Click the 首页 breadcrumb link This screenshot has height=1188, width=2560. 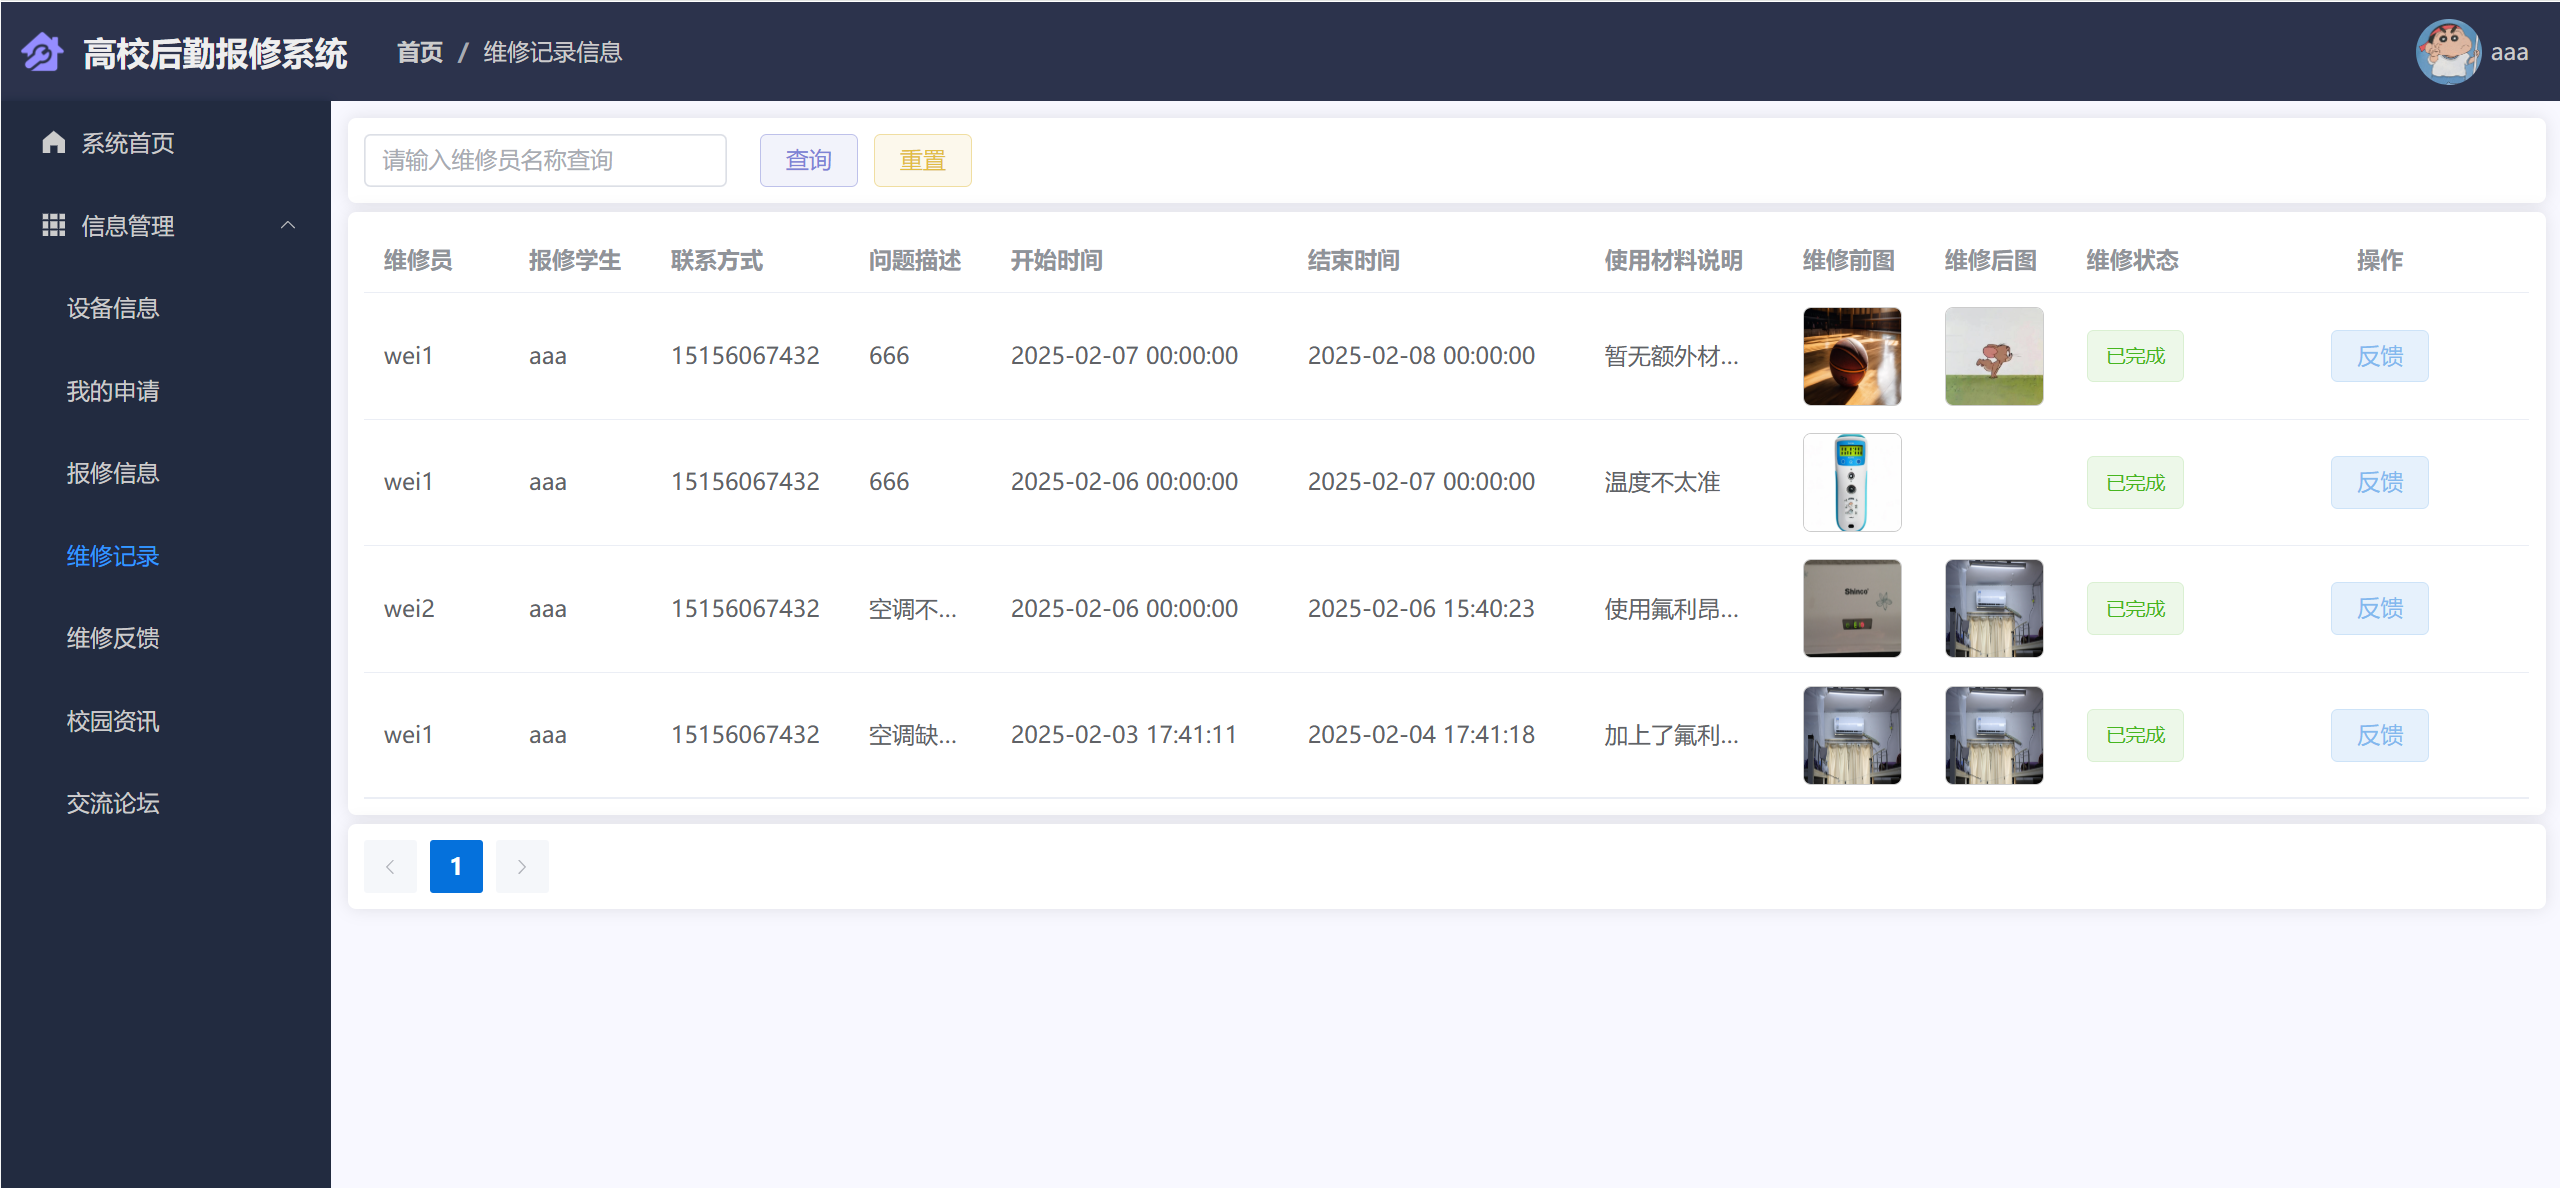coord(420,52)
